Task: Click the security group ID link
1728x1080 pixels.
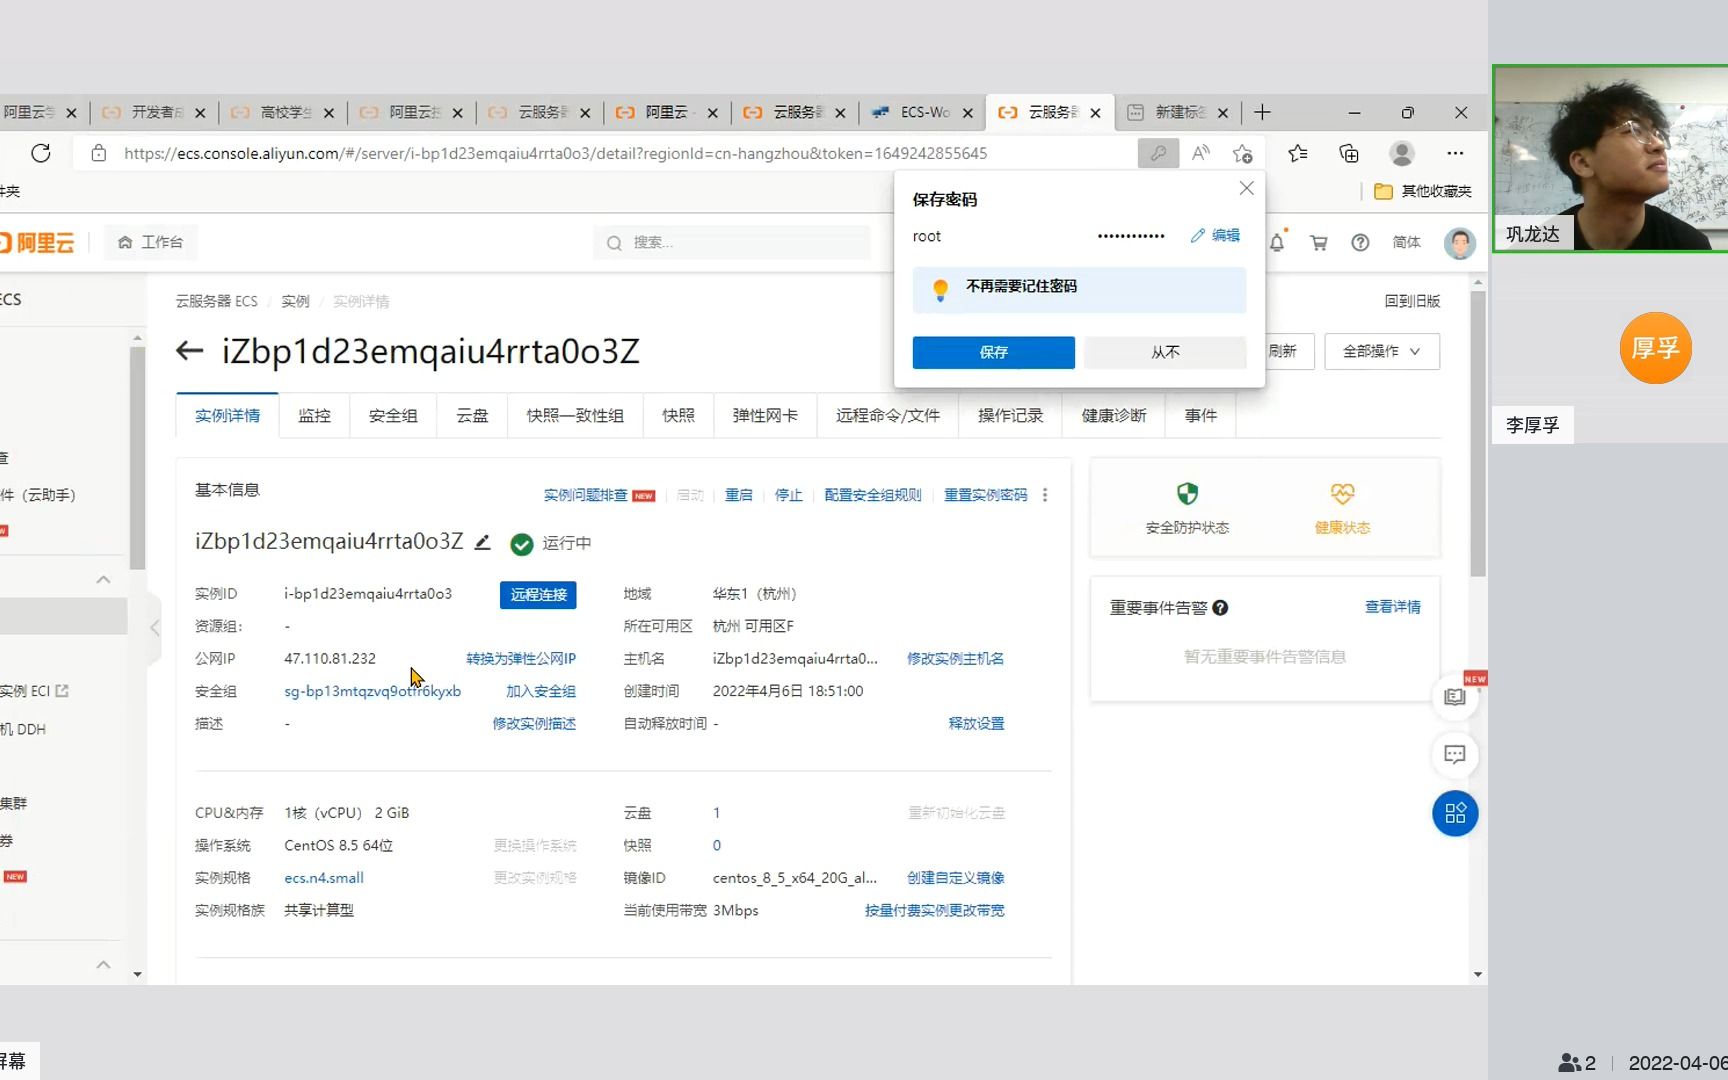Action: [372, 691]
